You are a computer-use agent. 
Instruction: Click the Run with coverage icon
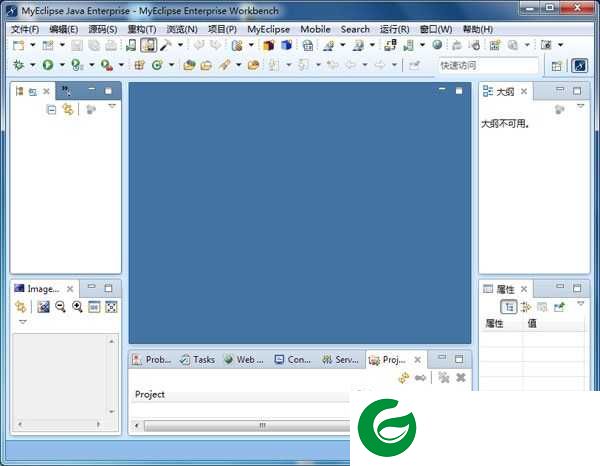click(77, 65)
